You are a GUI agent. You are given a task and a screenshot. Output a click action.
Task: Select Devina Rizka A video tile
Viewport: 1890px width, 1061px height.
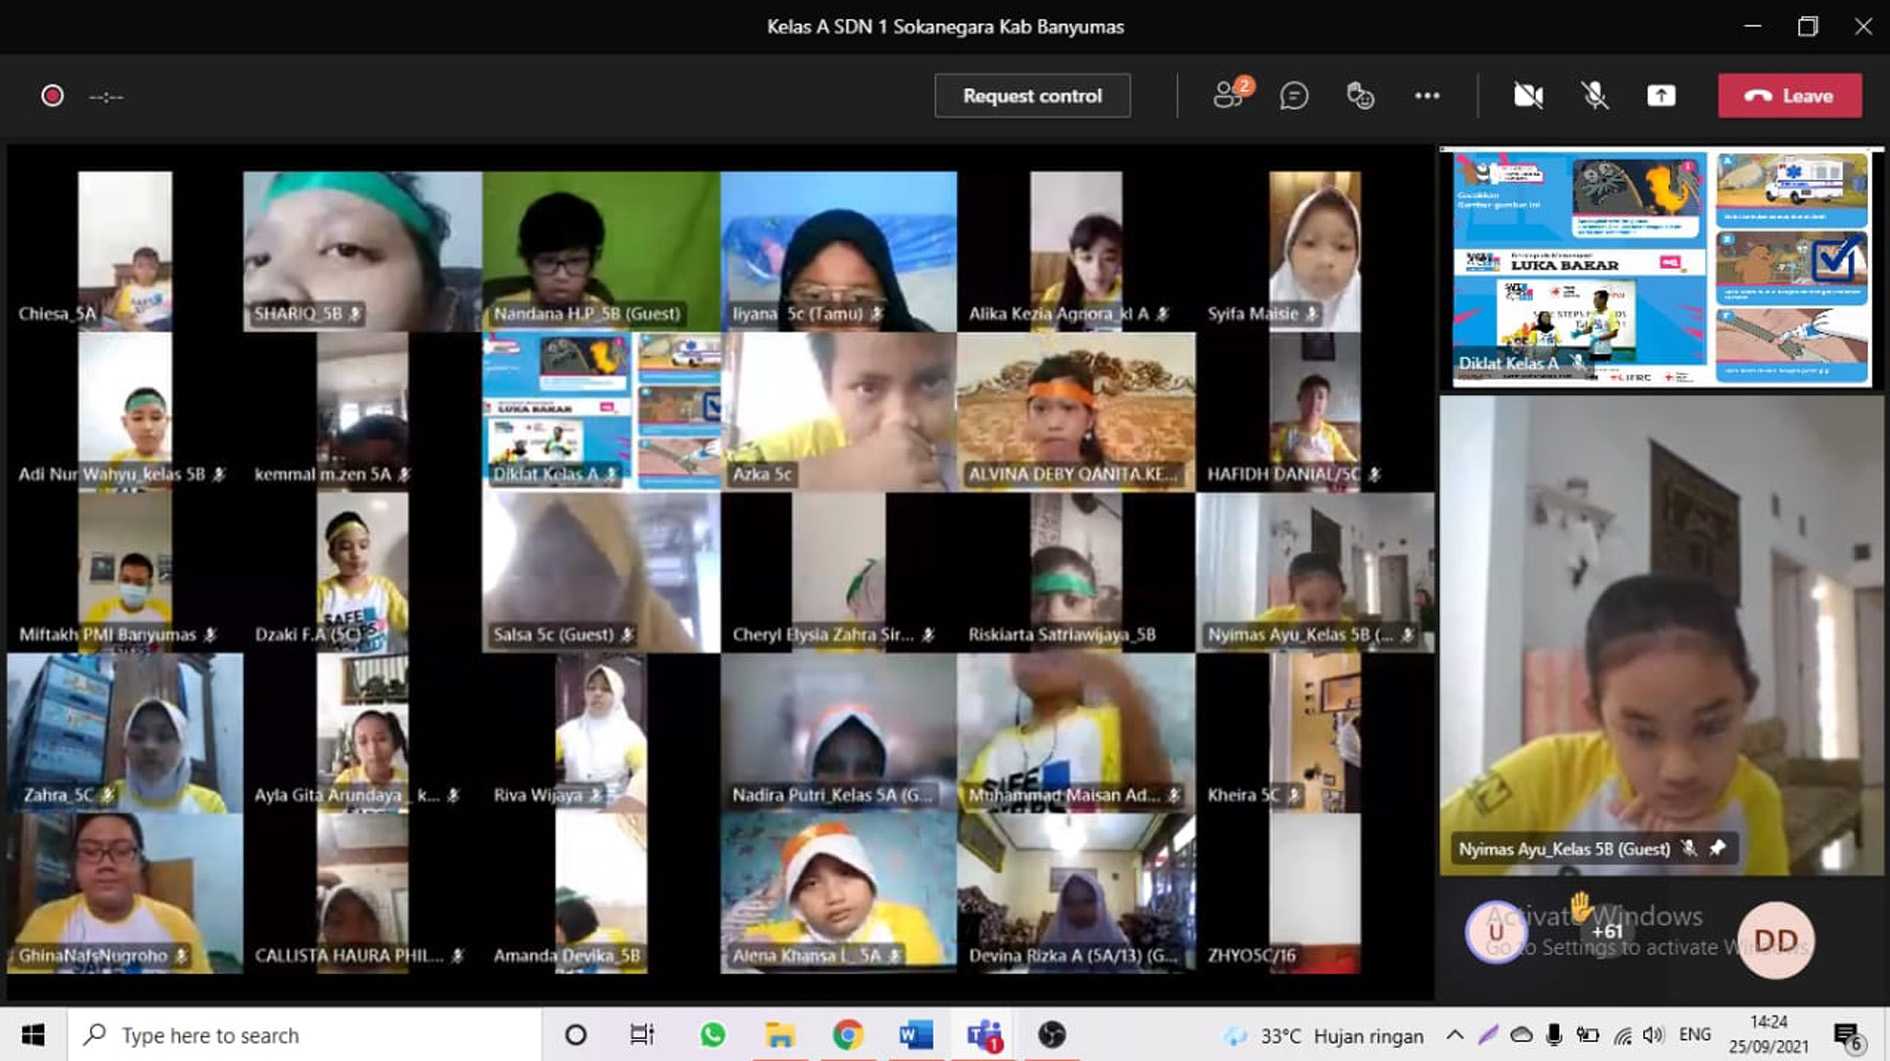tap(1076, 893)
